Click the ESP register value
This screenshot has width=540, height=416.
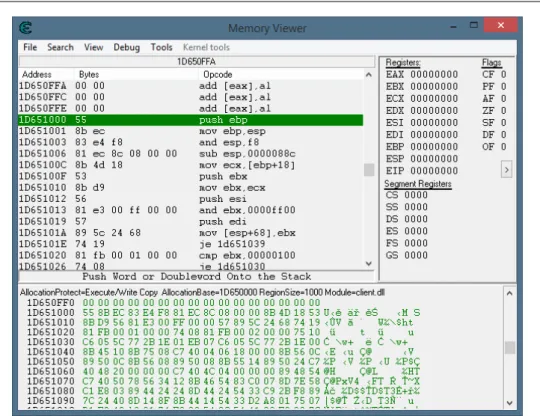(434, 159)
